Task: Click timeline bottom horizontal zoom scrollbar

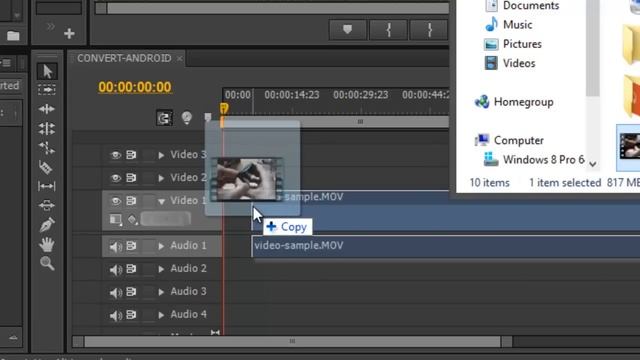Action: click(292, 341)
